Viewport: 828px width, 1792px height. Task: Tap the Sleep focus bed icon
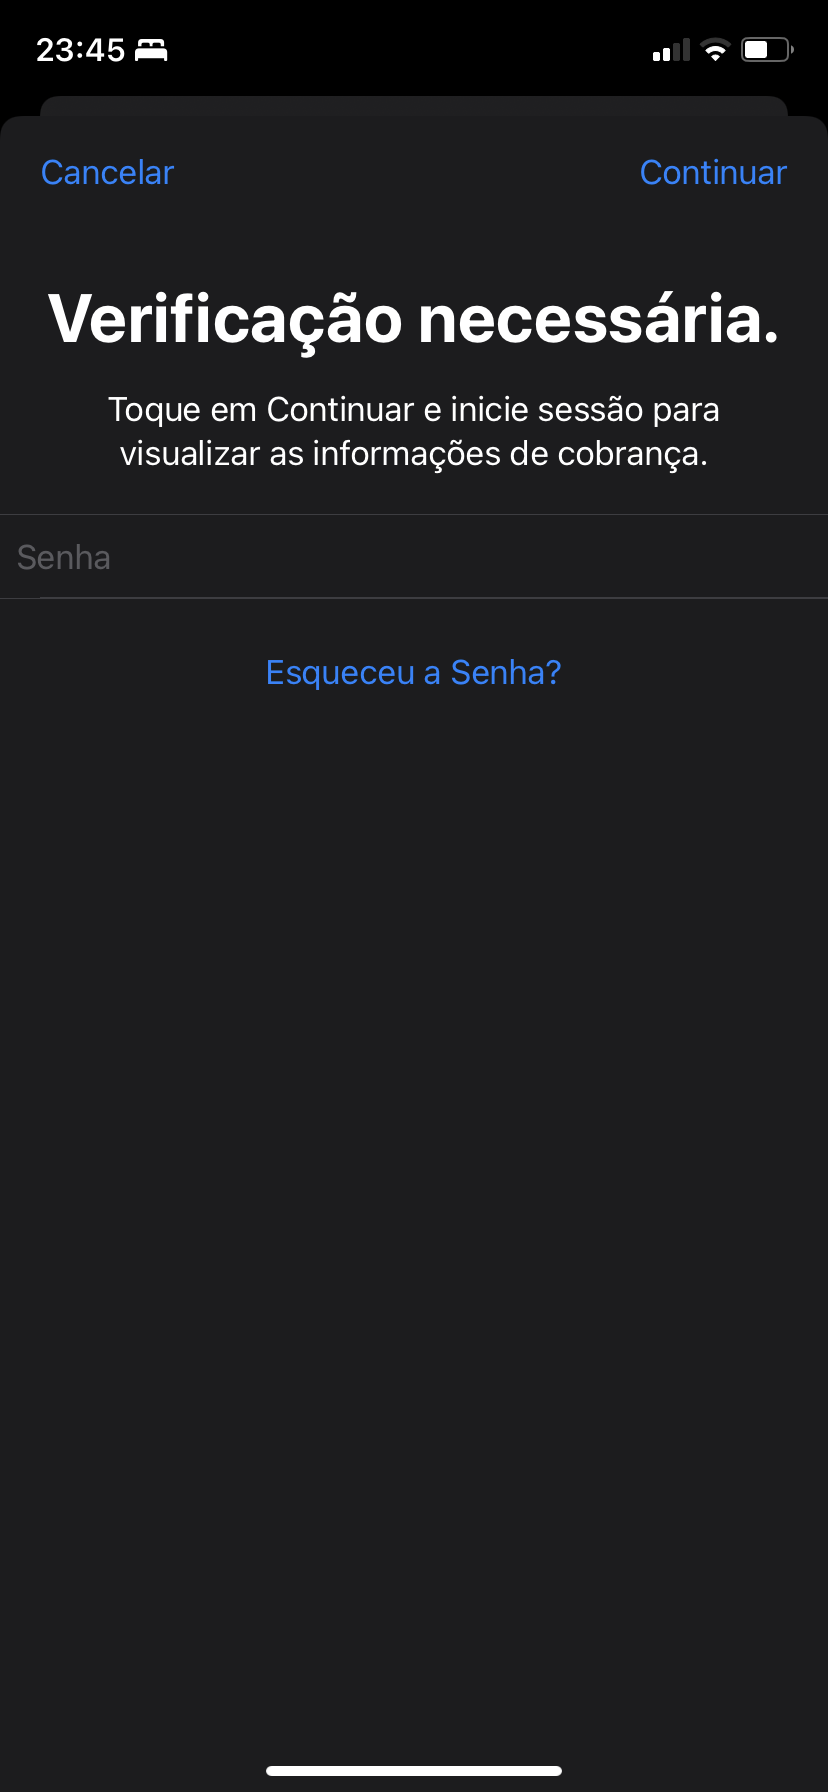tap(151, 50)
